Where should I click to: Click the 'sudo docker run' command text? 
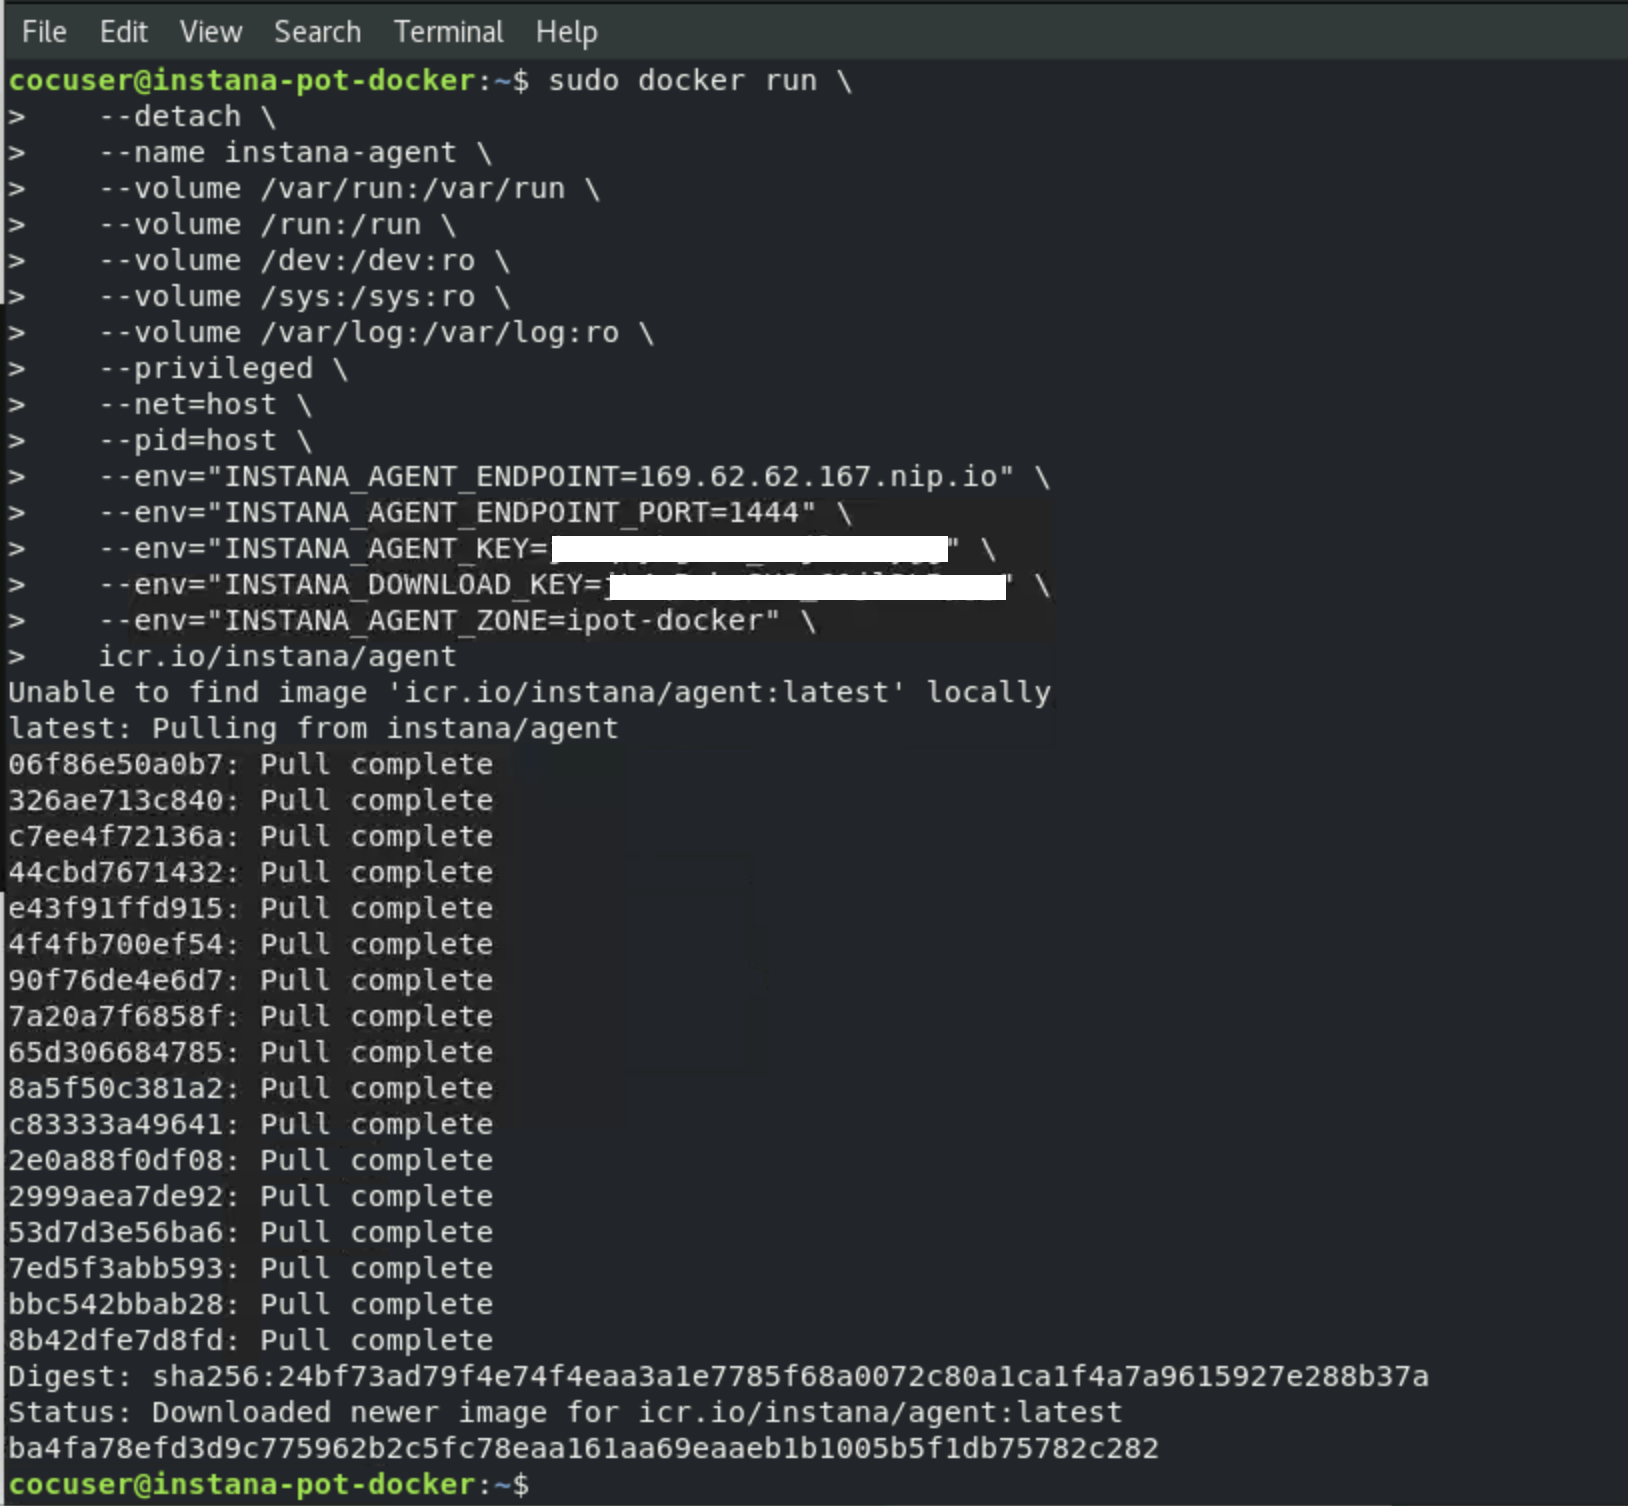[683, 81]
